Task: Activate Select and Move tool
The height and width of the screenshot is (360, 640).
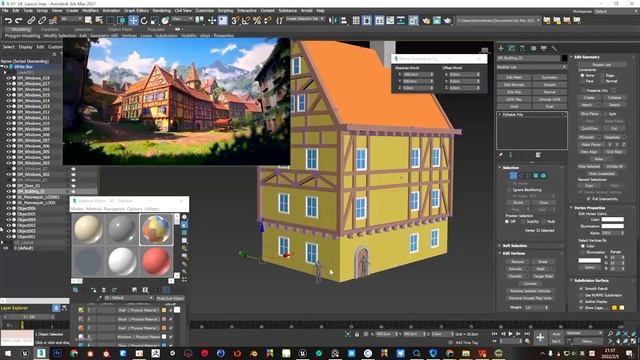Action: coord(133,20)
